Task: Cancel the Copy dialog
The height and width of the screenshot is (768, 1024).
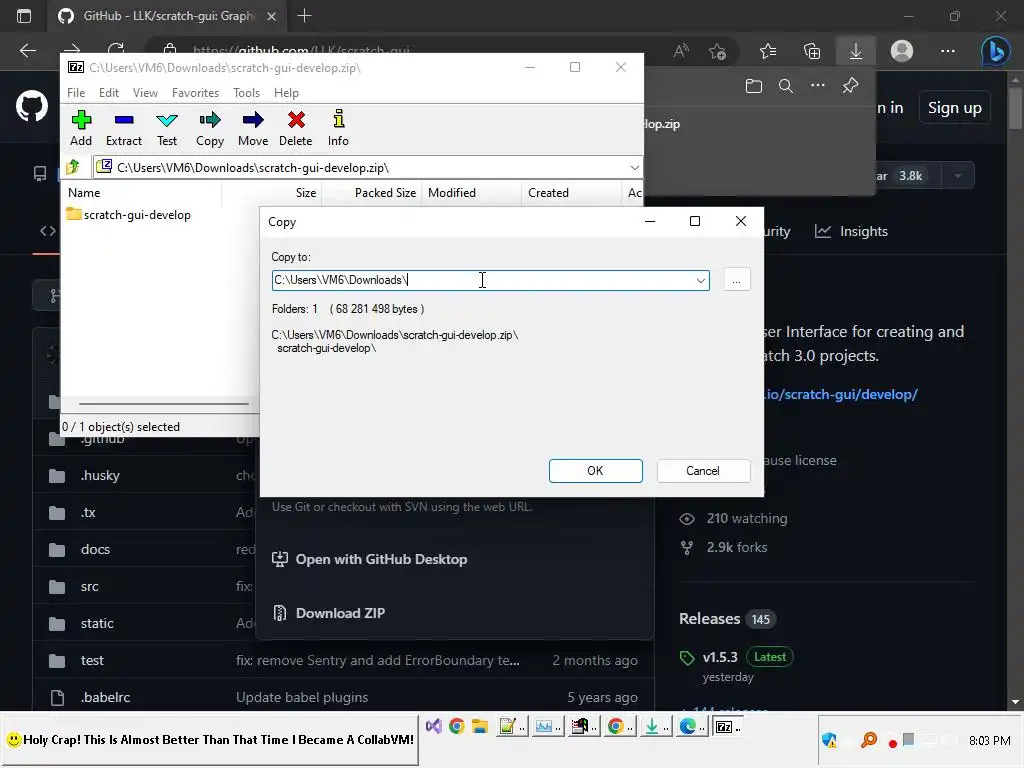Action: coord(703,471)
